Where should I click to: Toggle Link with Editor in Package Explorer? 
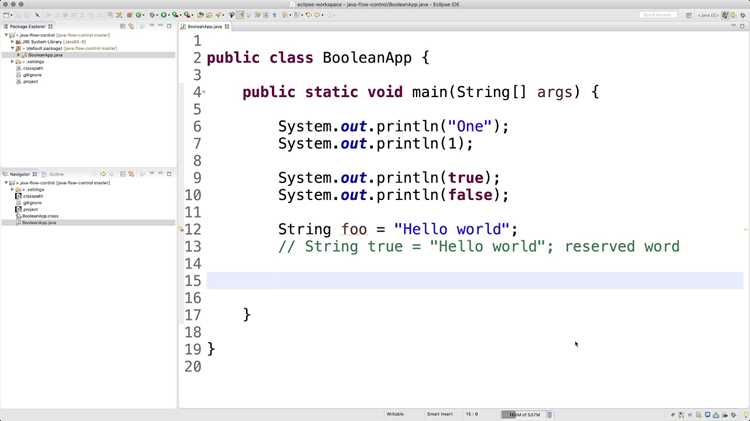click(131, 26)
